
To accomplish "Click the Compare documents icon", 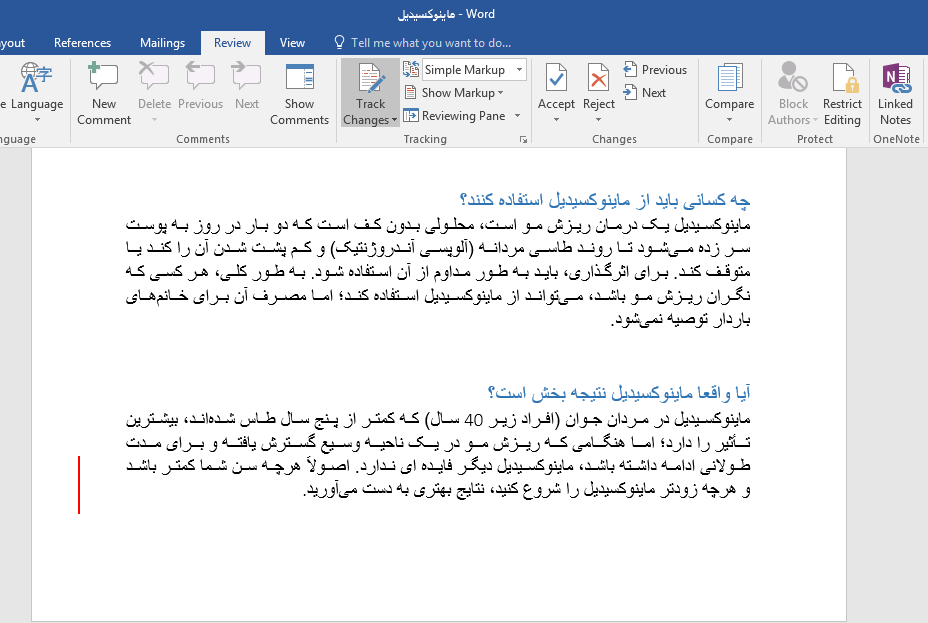I will point(729,78).
